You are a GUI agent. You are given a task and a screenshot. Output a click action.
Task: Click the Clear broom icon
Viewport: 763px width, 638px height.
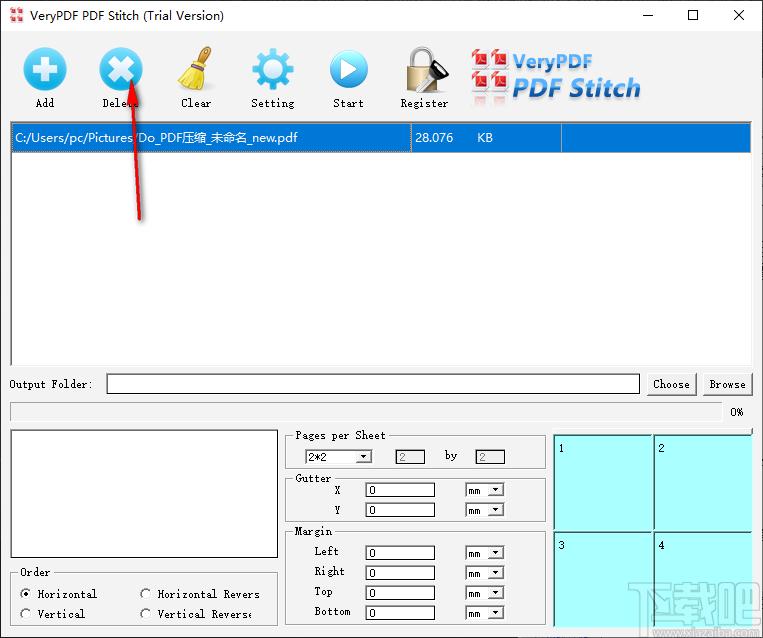pos(196,69)
